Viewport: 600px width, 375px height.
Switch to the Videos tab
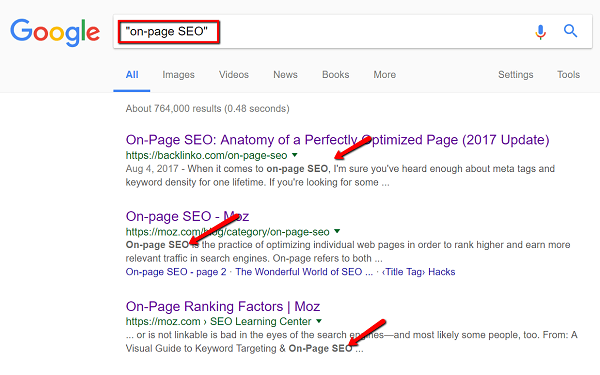234,75
